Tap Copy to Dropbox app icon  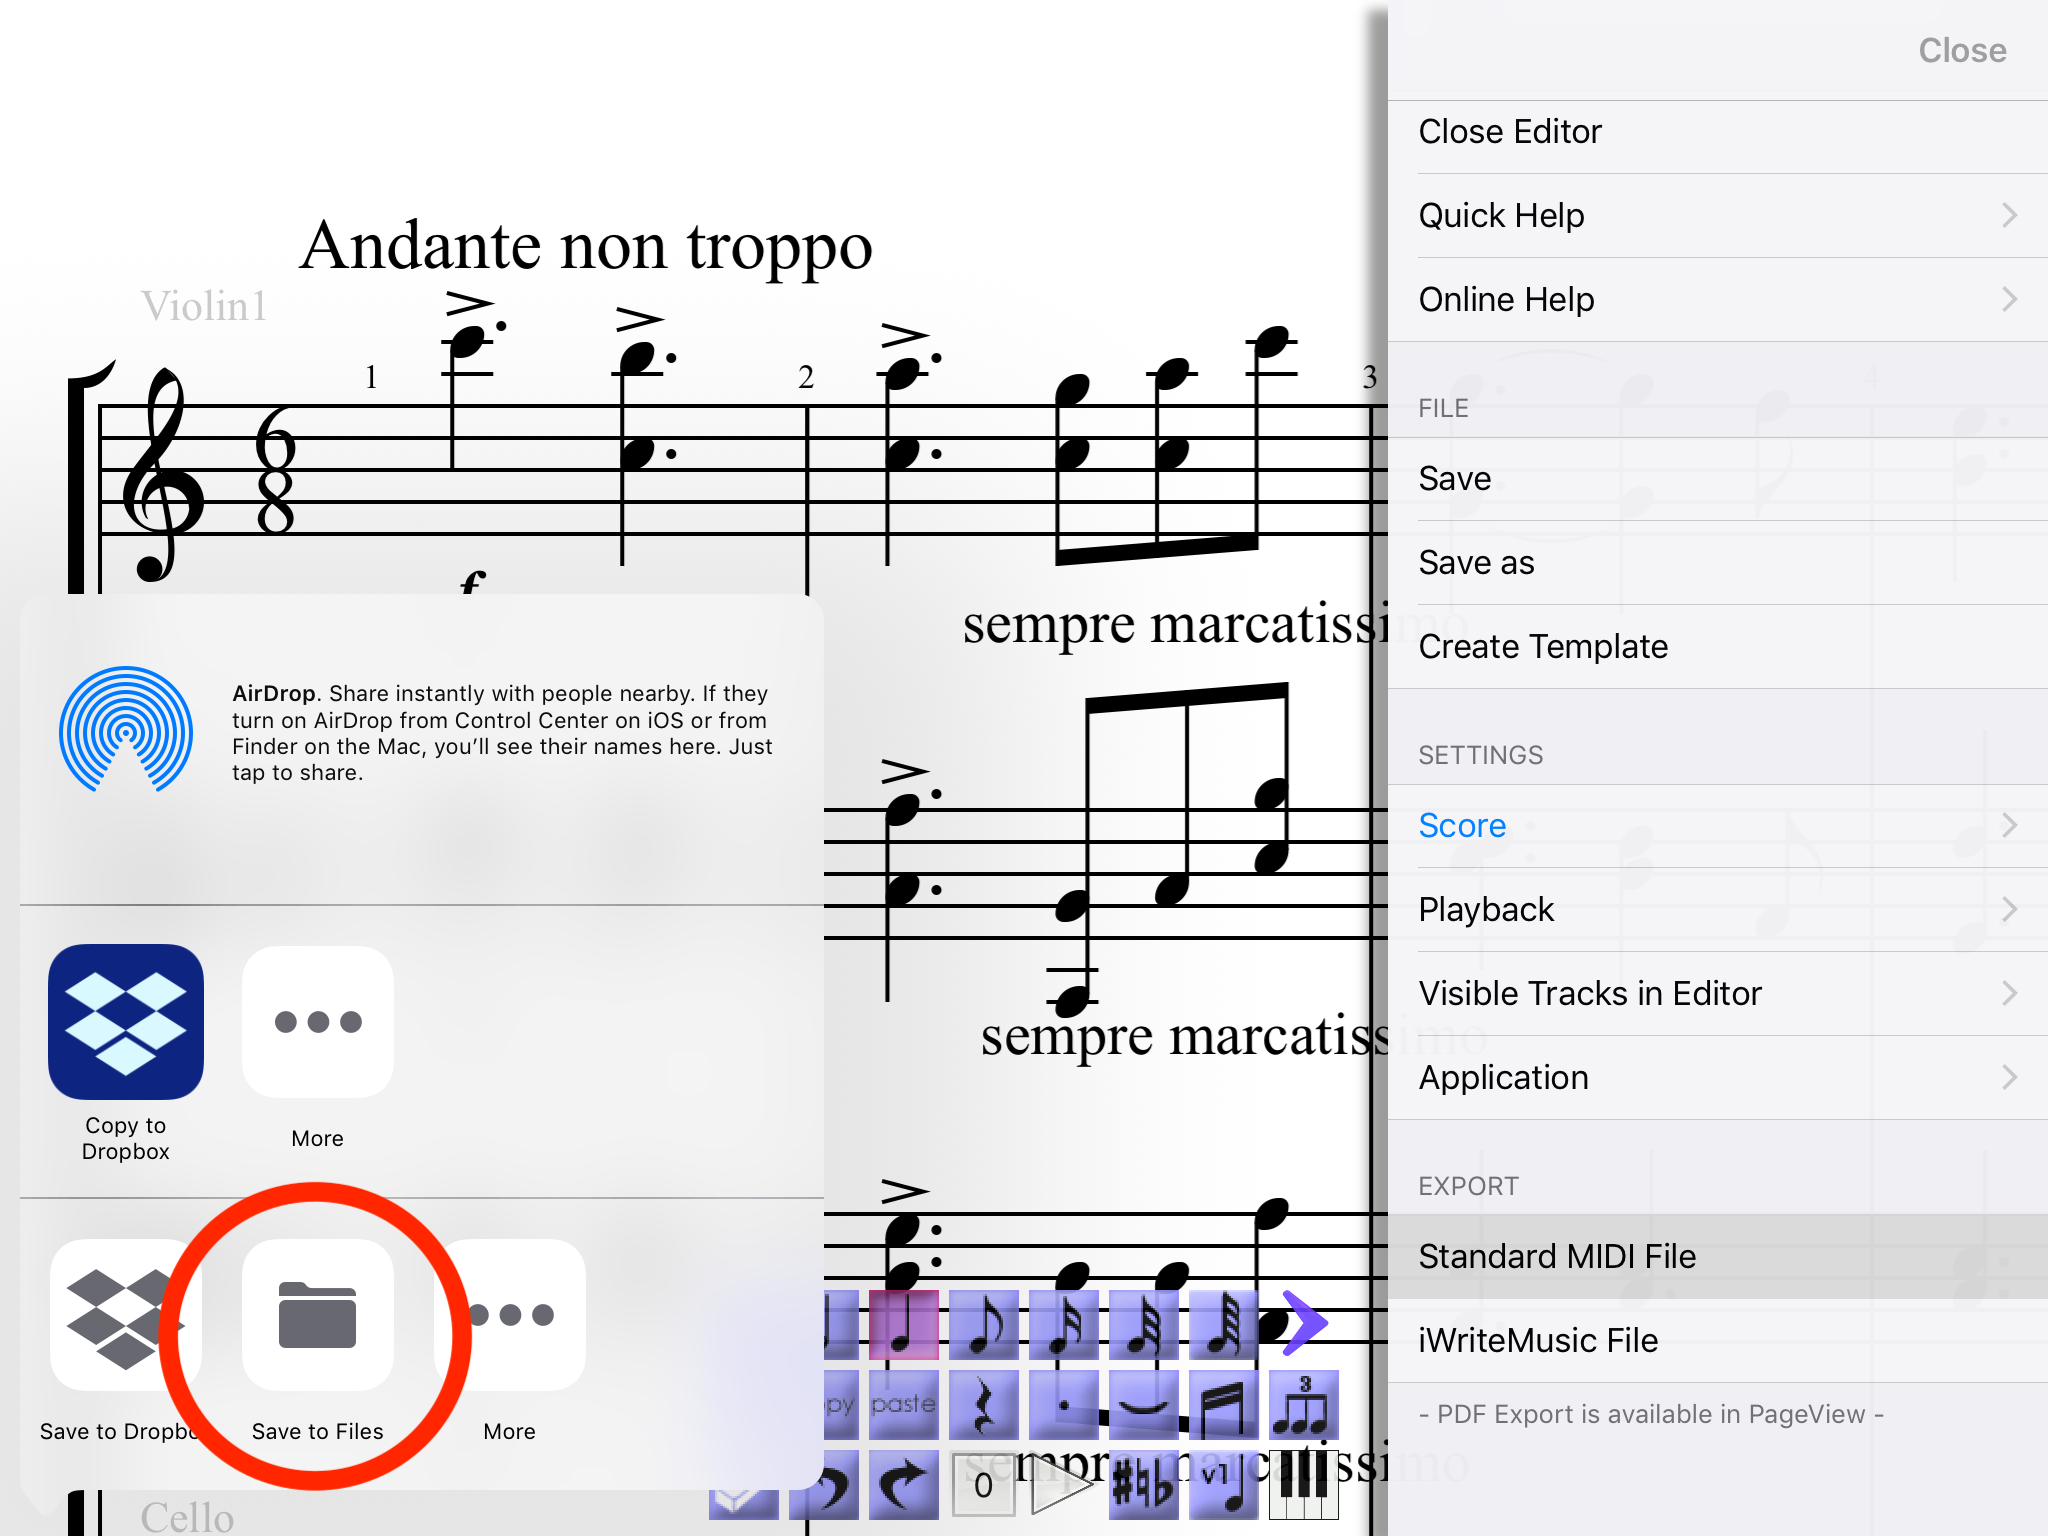click(126, 1022)
